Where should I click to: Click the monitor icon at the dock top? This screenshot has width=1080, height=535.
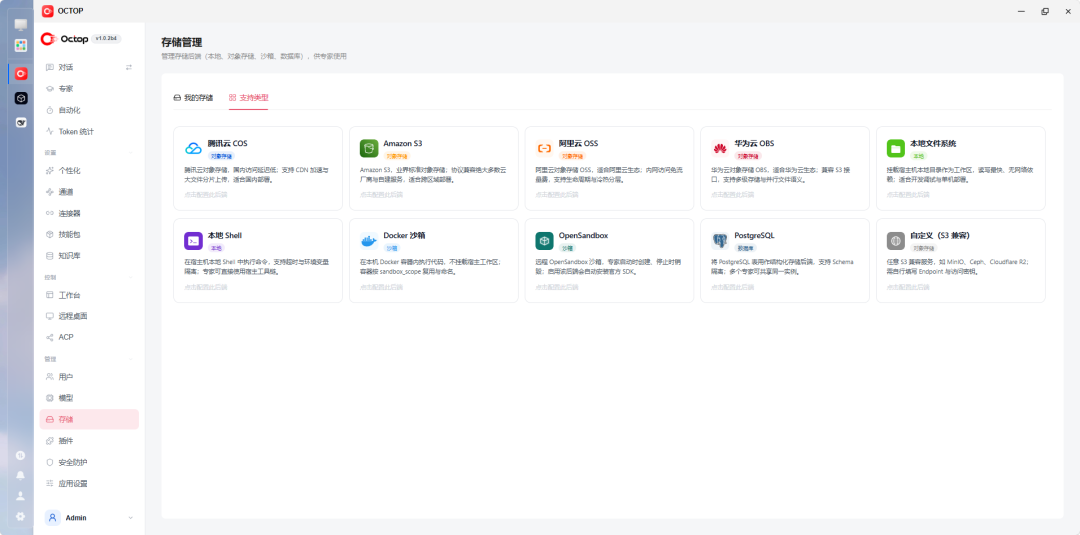pos(21,25)
